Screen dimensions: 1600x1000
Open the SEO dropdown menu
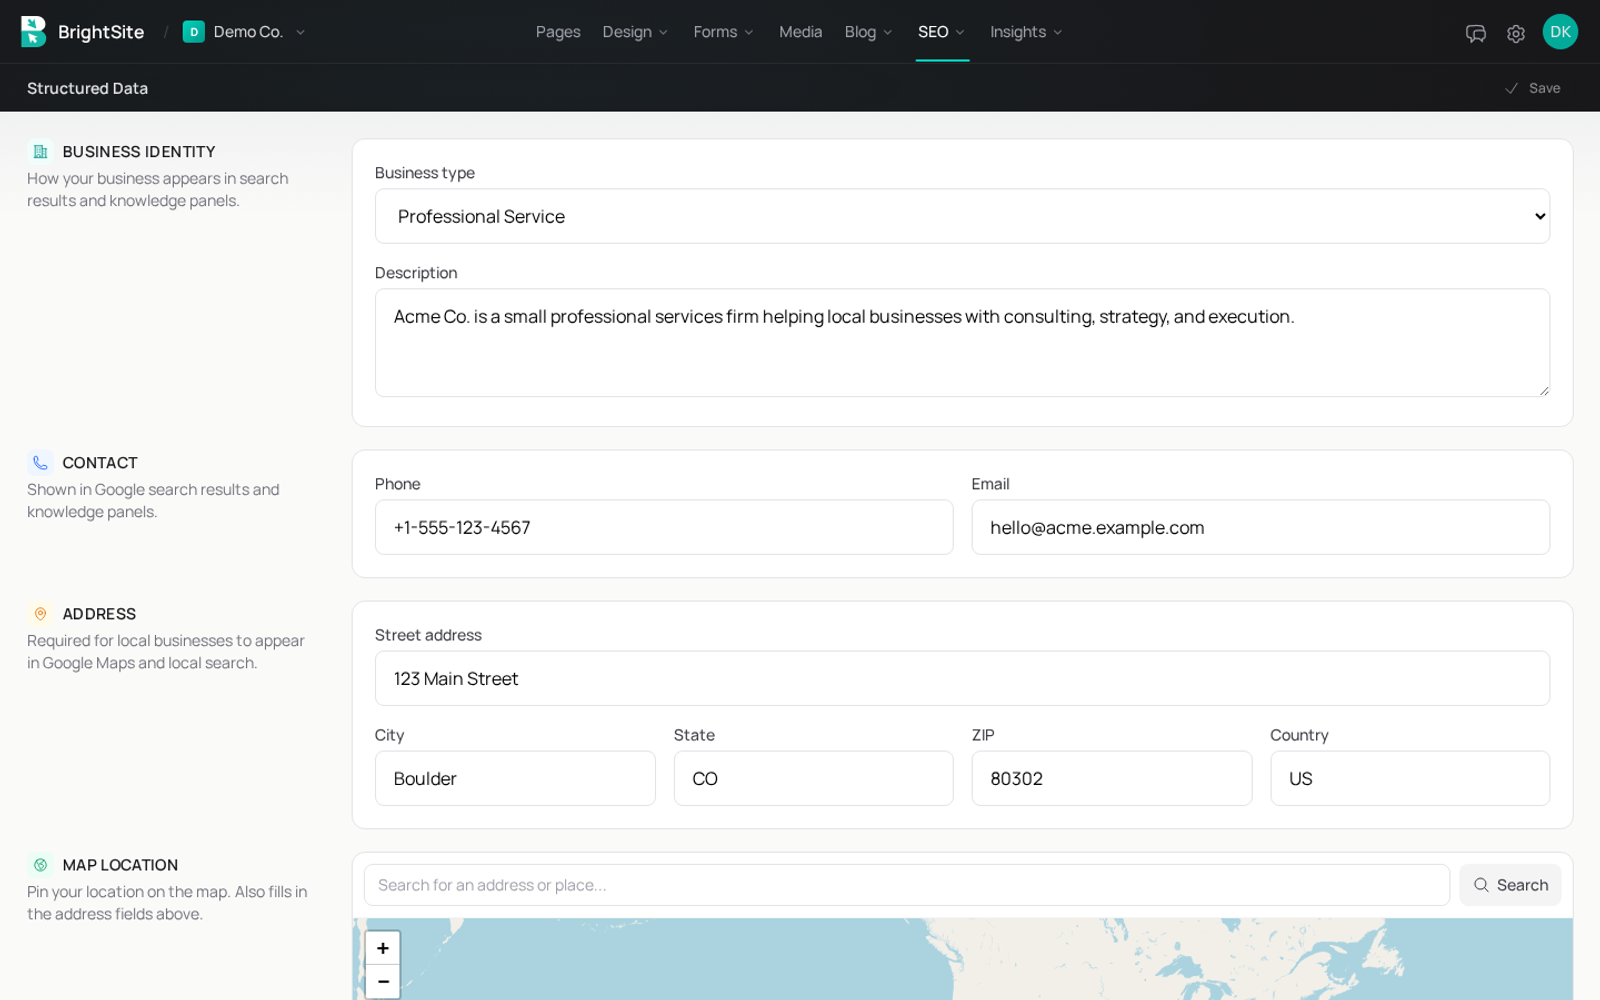tap(942, 32)
